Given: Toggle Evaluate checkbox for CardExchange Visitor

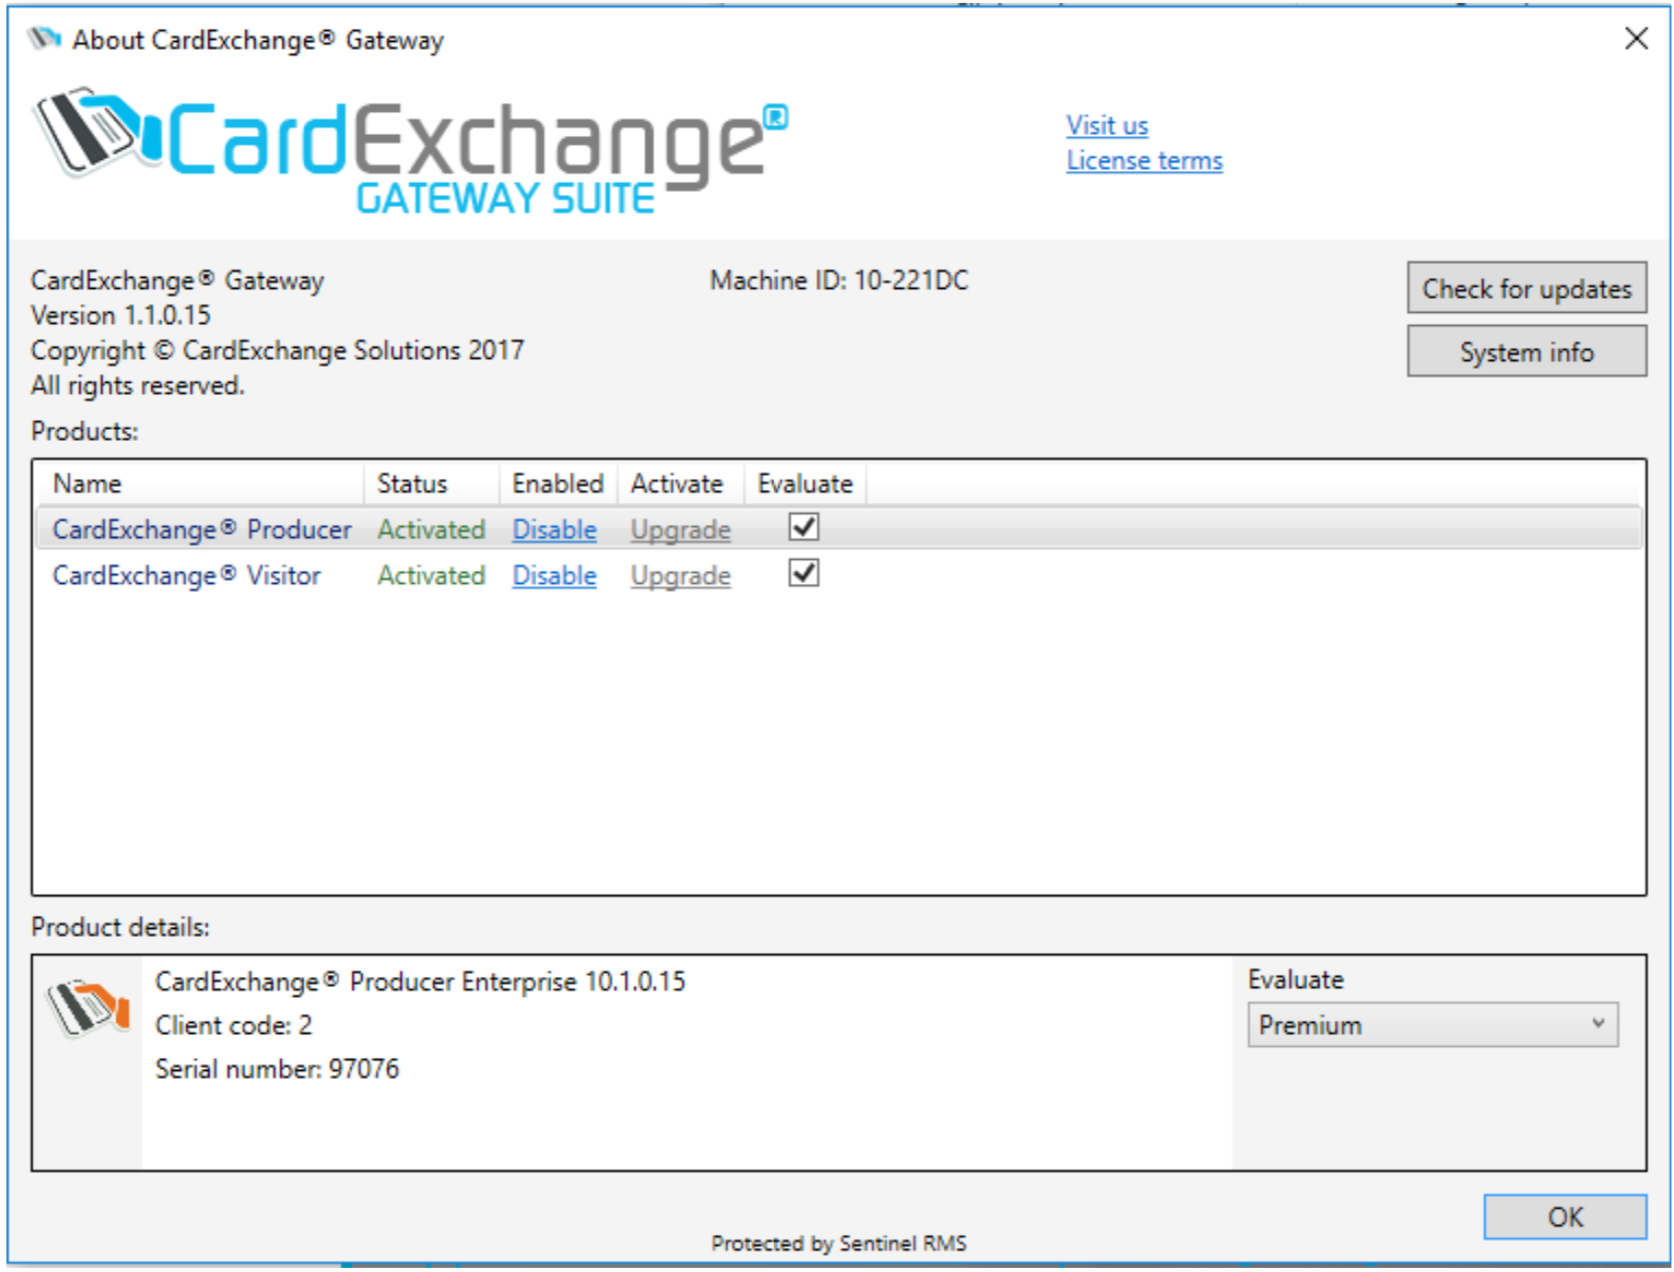Looking at the screenshot, I should coord(803,574).
